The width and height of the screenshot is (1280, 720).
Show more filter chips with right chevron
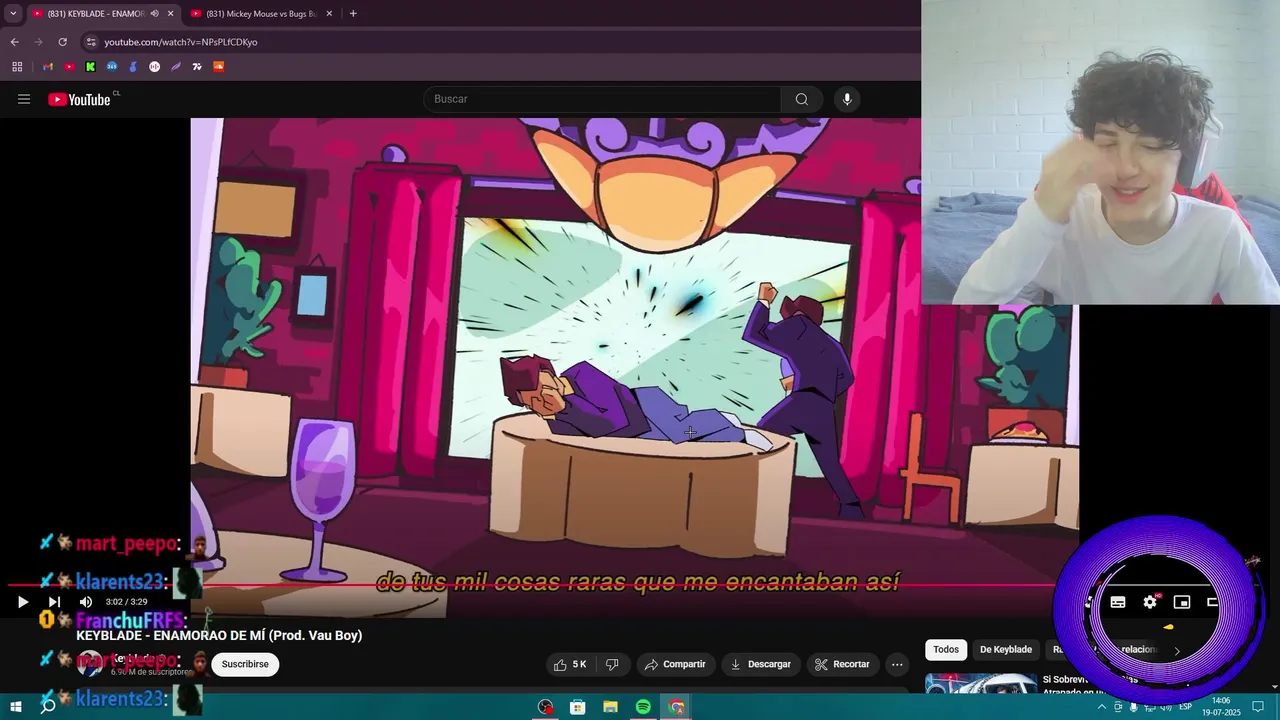1177,650
